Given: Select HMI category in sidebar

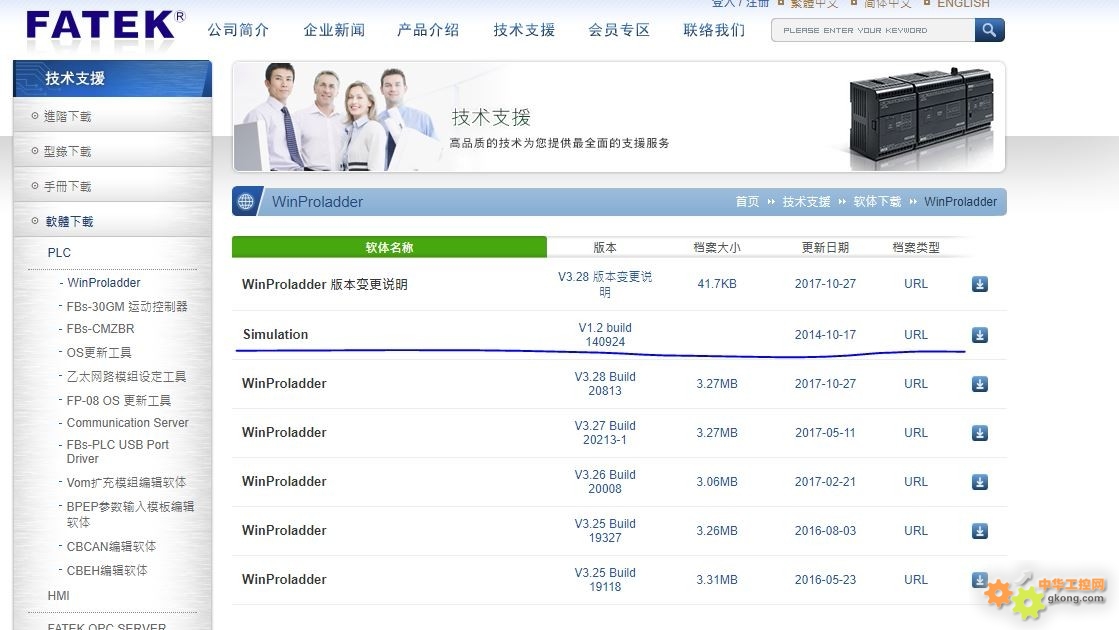Looking at the screenshot, I should (x=59, y=596).
